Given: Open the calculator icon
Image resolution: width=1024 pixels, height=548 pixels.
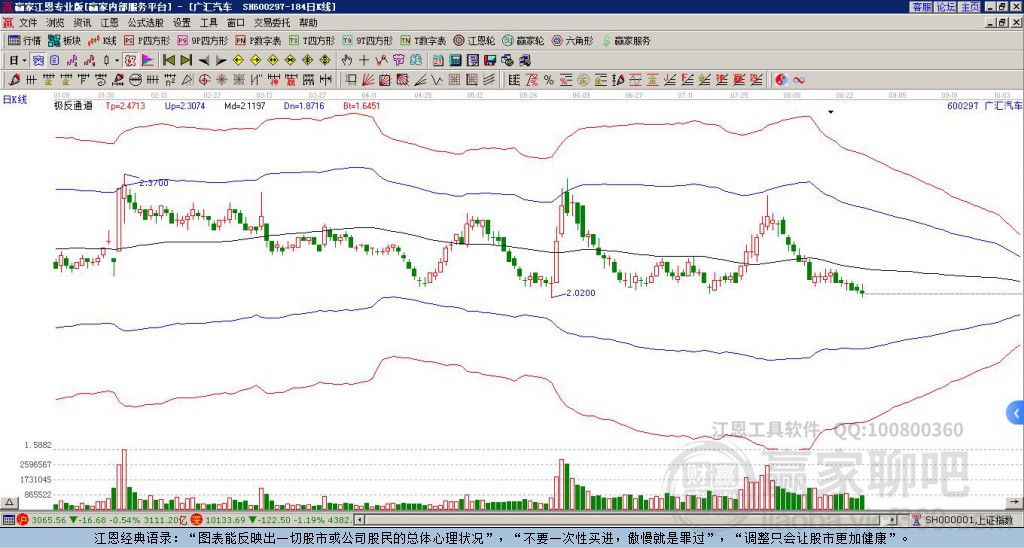Looking at the screenshot, I should 456,61.
